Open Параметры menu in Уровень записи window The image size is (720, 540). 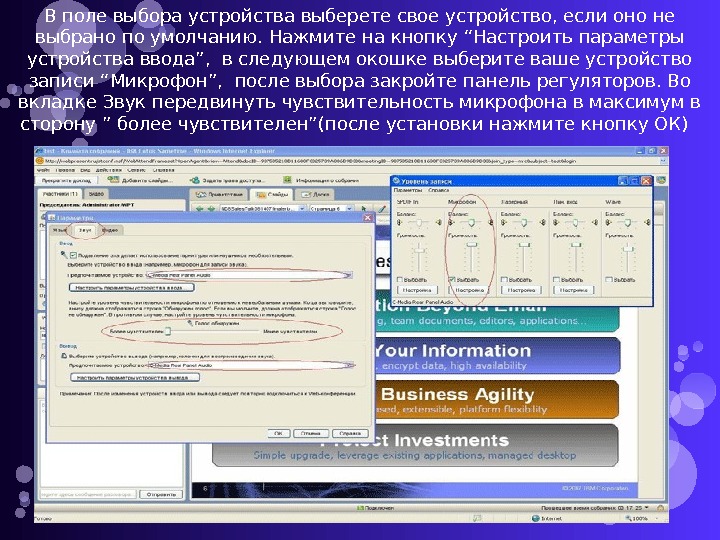tap(408, 190)
